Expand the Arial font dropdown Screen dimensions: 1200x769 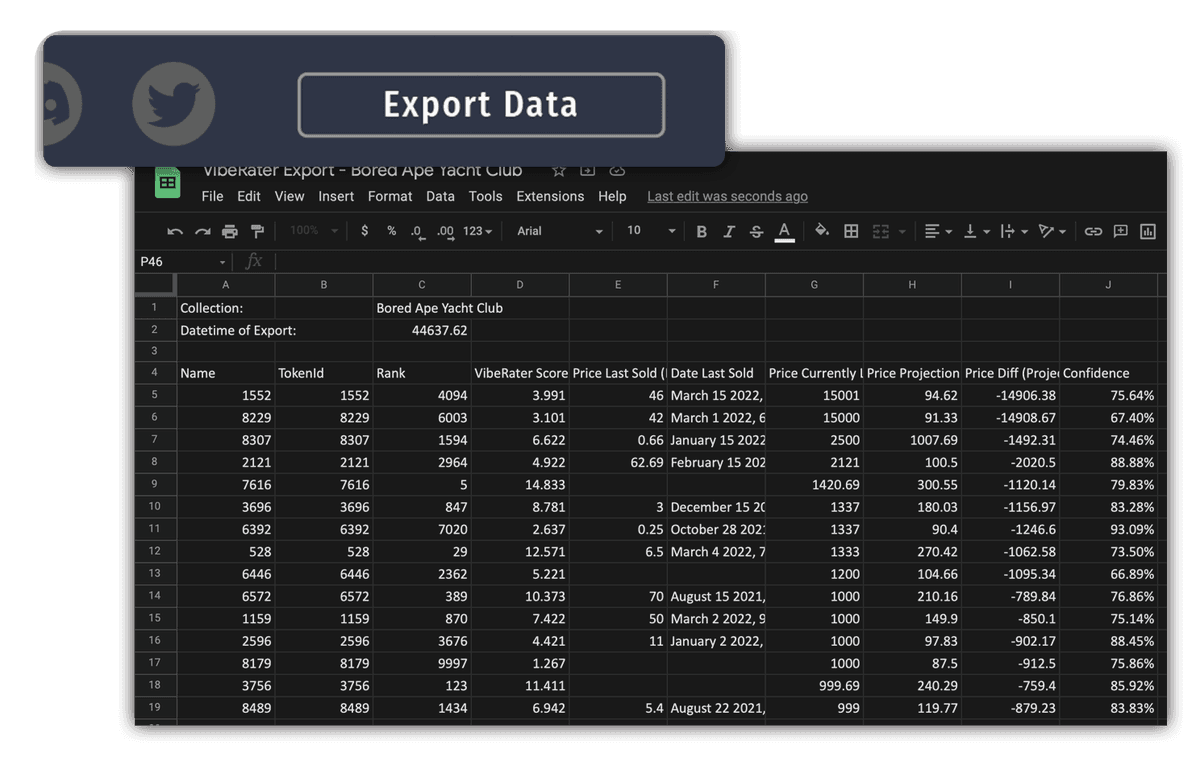560,231
